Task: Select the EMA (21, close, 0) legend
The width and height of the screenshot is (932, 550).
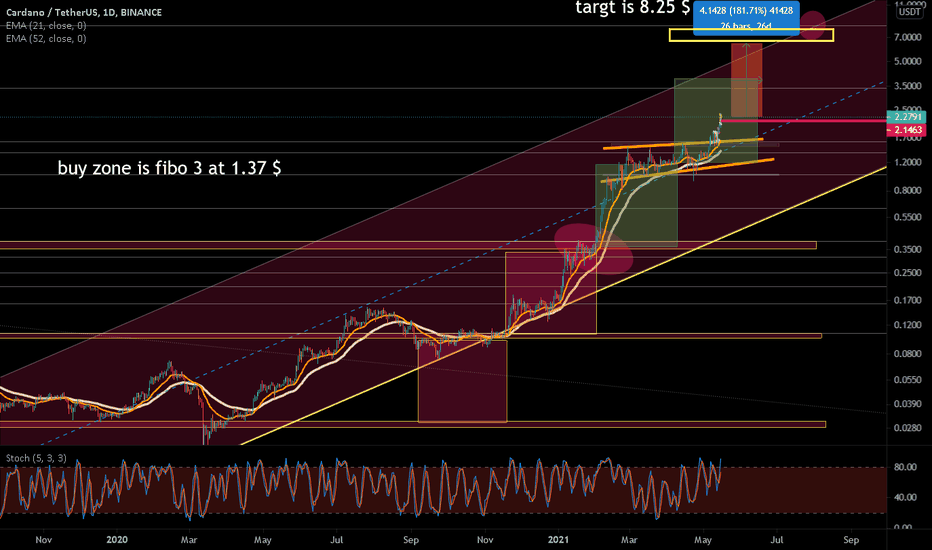Action: coord(46,26)
